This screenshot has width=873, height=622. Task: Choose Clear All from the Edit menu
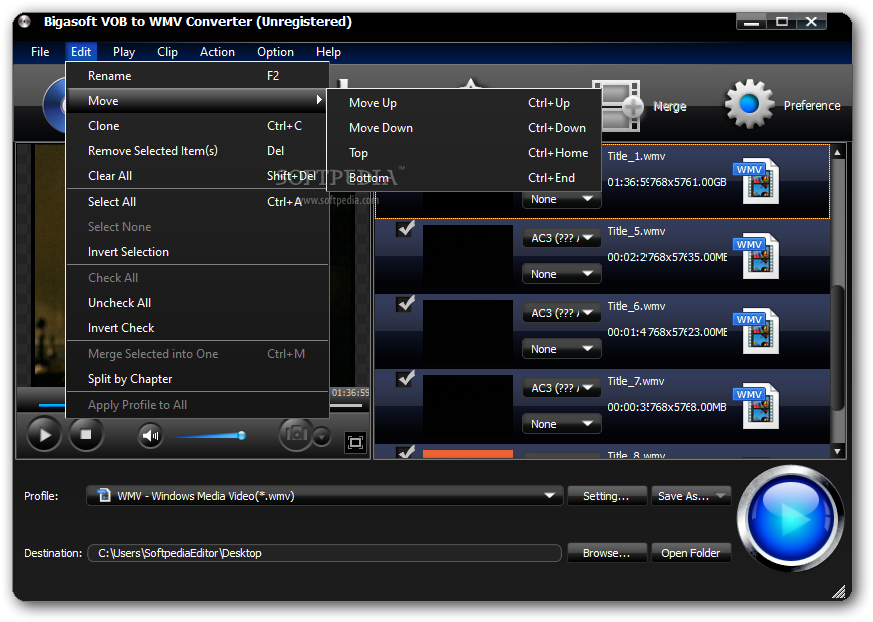198,176
